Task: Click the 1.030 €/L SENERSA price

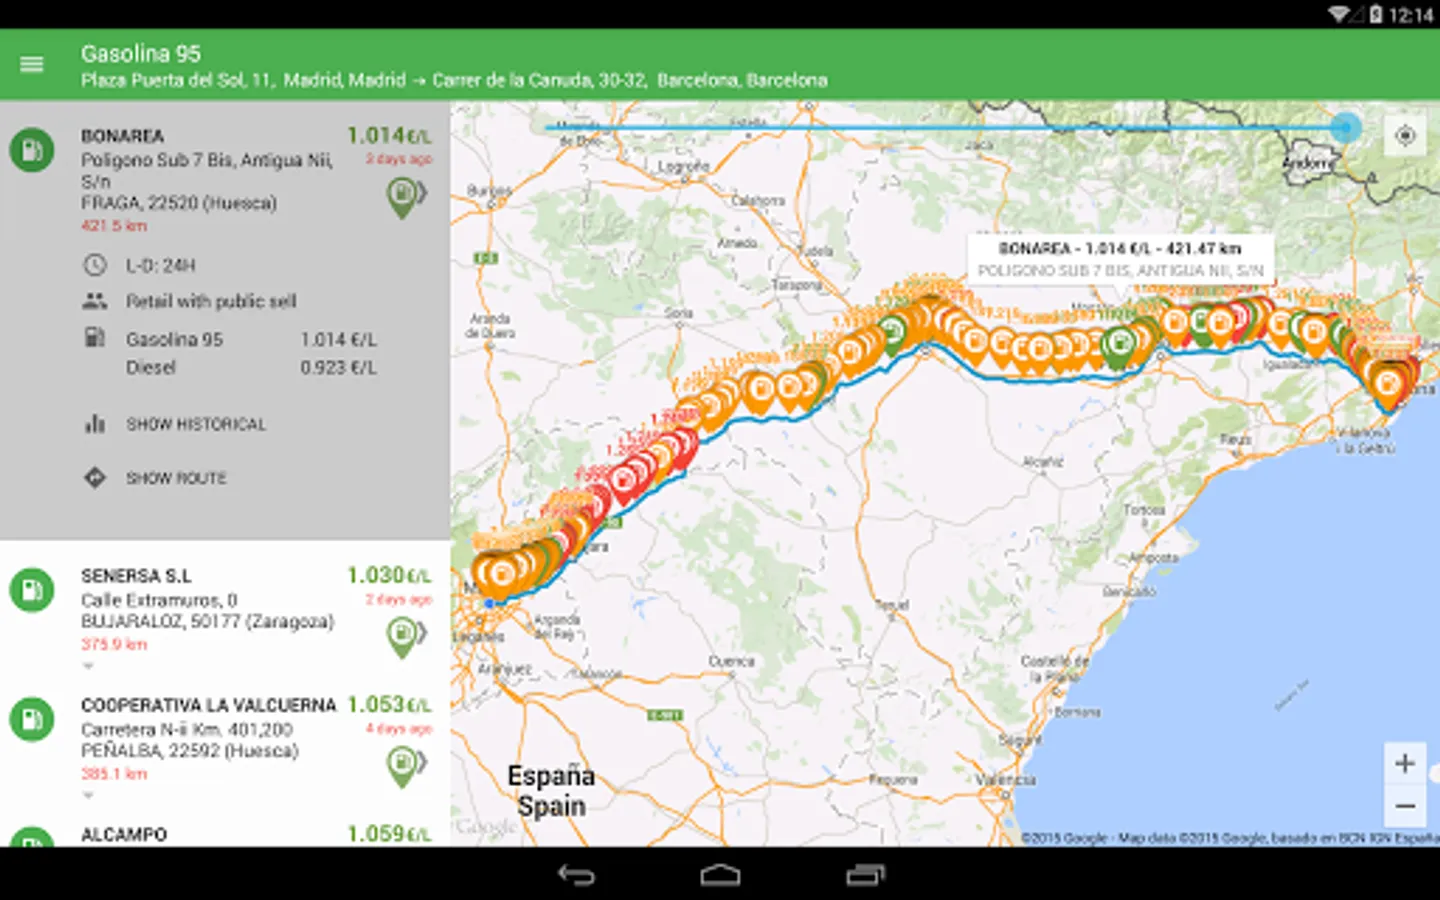Action: pos(389,575)
